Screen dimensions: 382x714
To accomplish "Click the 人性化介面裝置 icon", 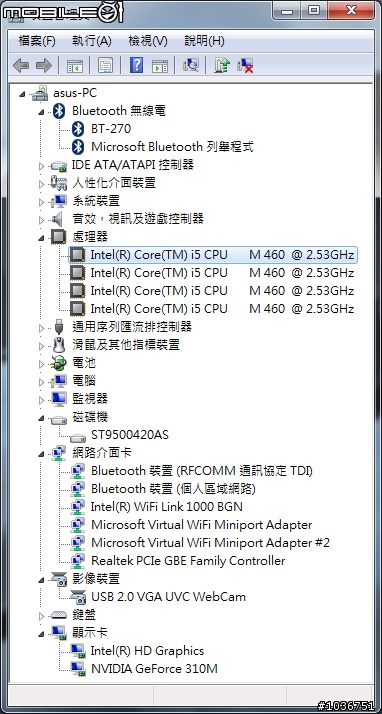I will (x=59, y=183).
